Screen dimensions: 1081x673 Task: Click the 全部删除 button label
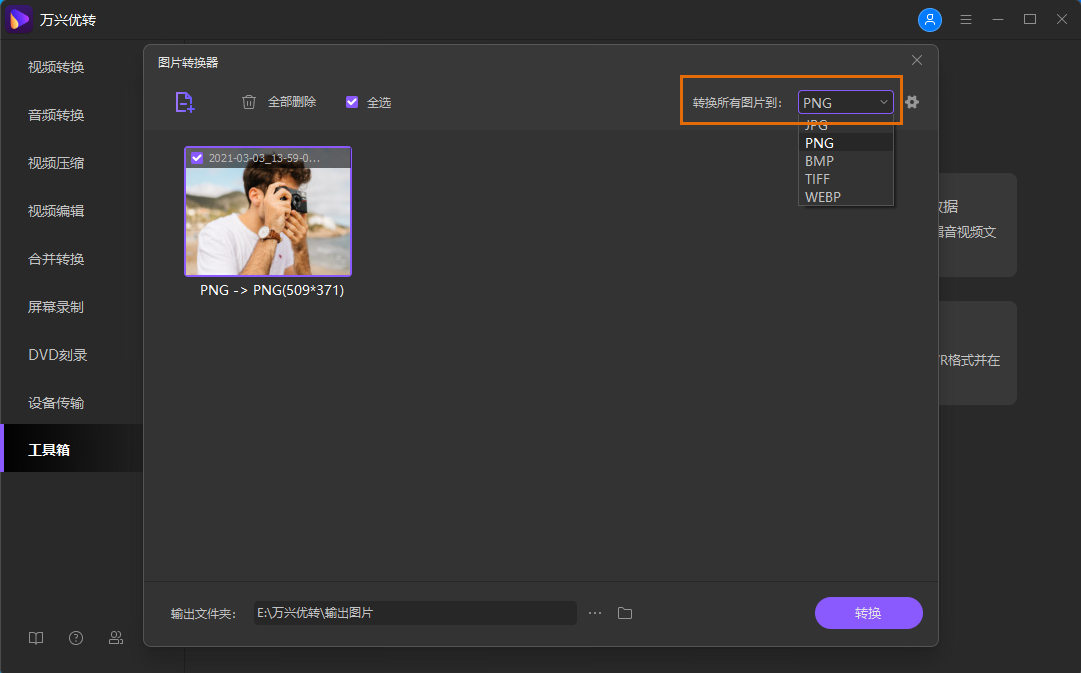click(292, 102)
